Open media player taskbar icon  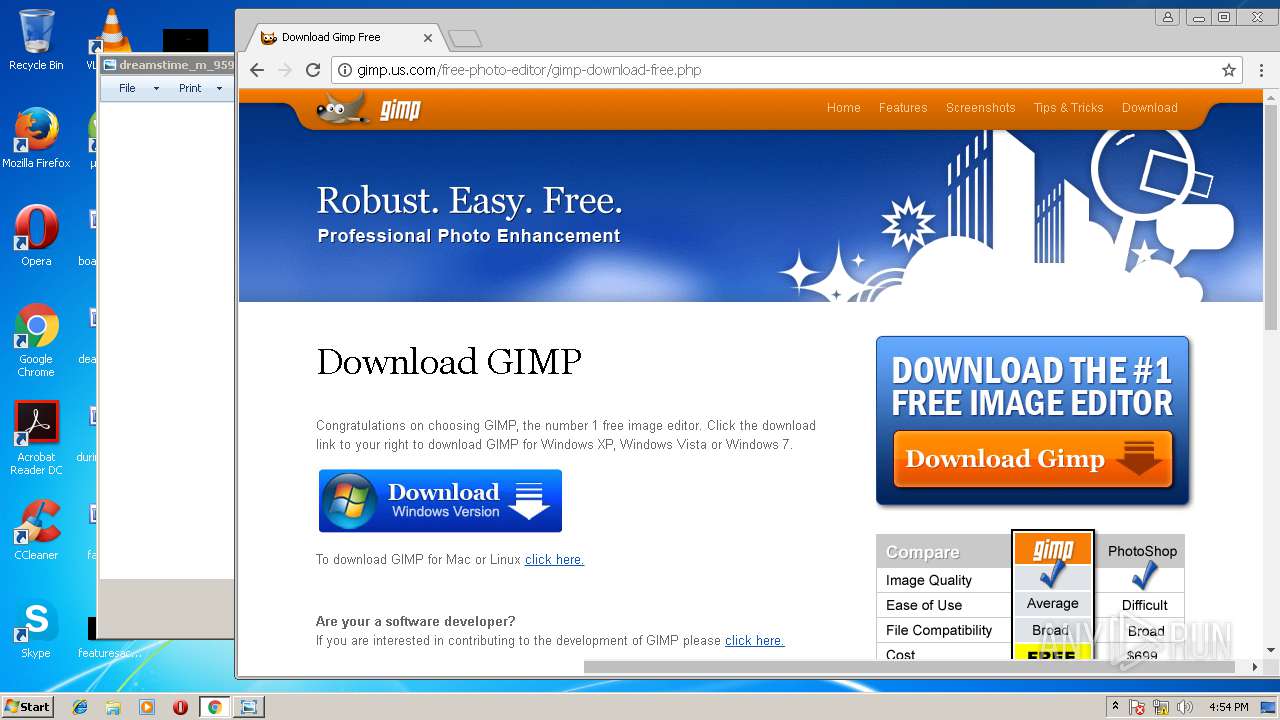click(x=147, y=707)
